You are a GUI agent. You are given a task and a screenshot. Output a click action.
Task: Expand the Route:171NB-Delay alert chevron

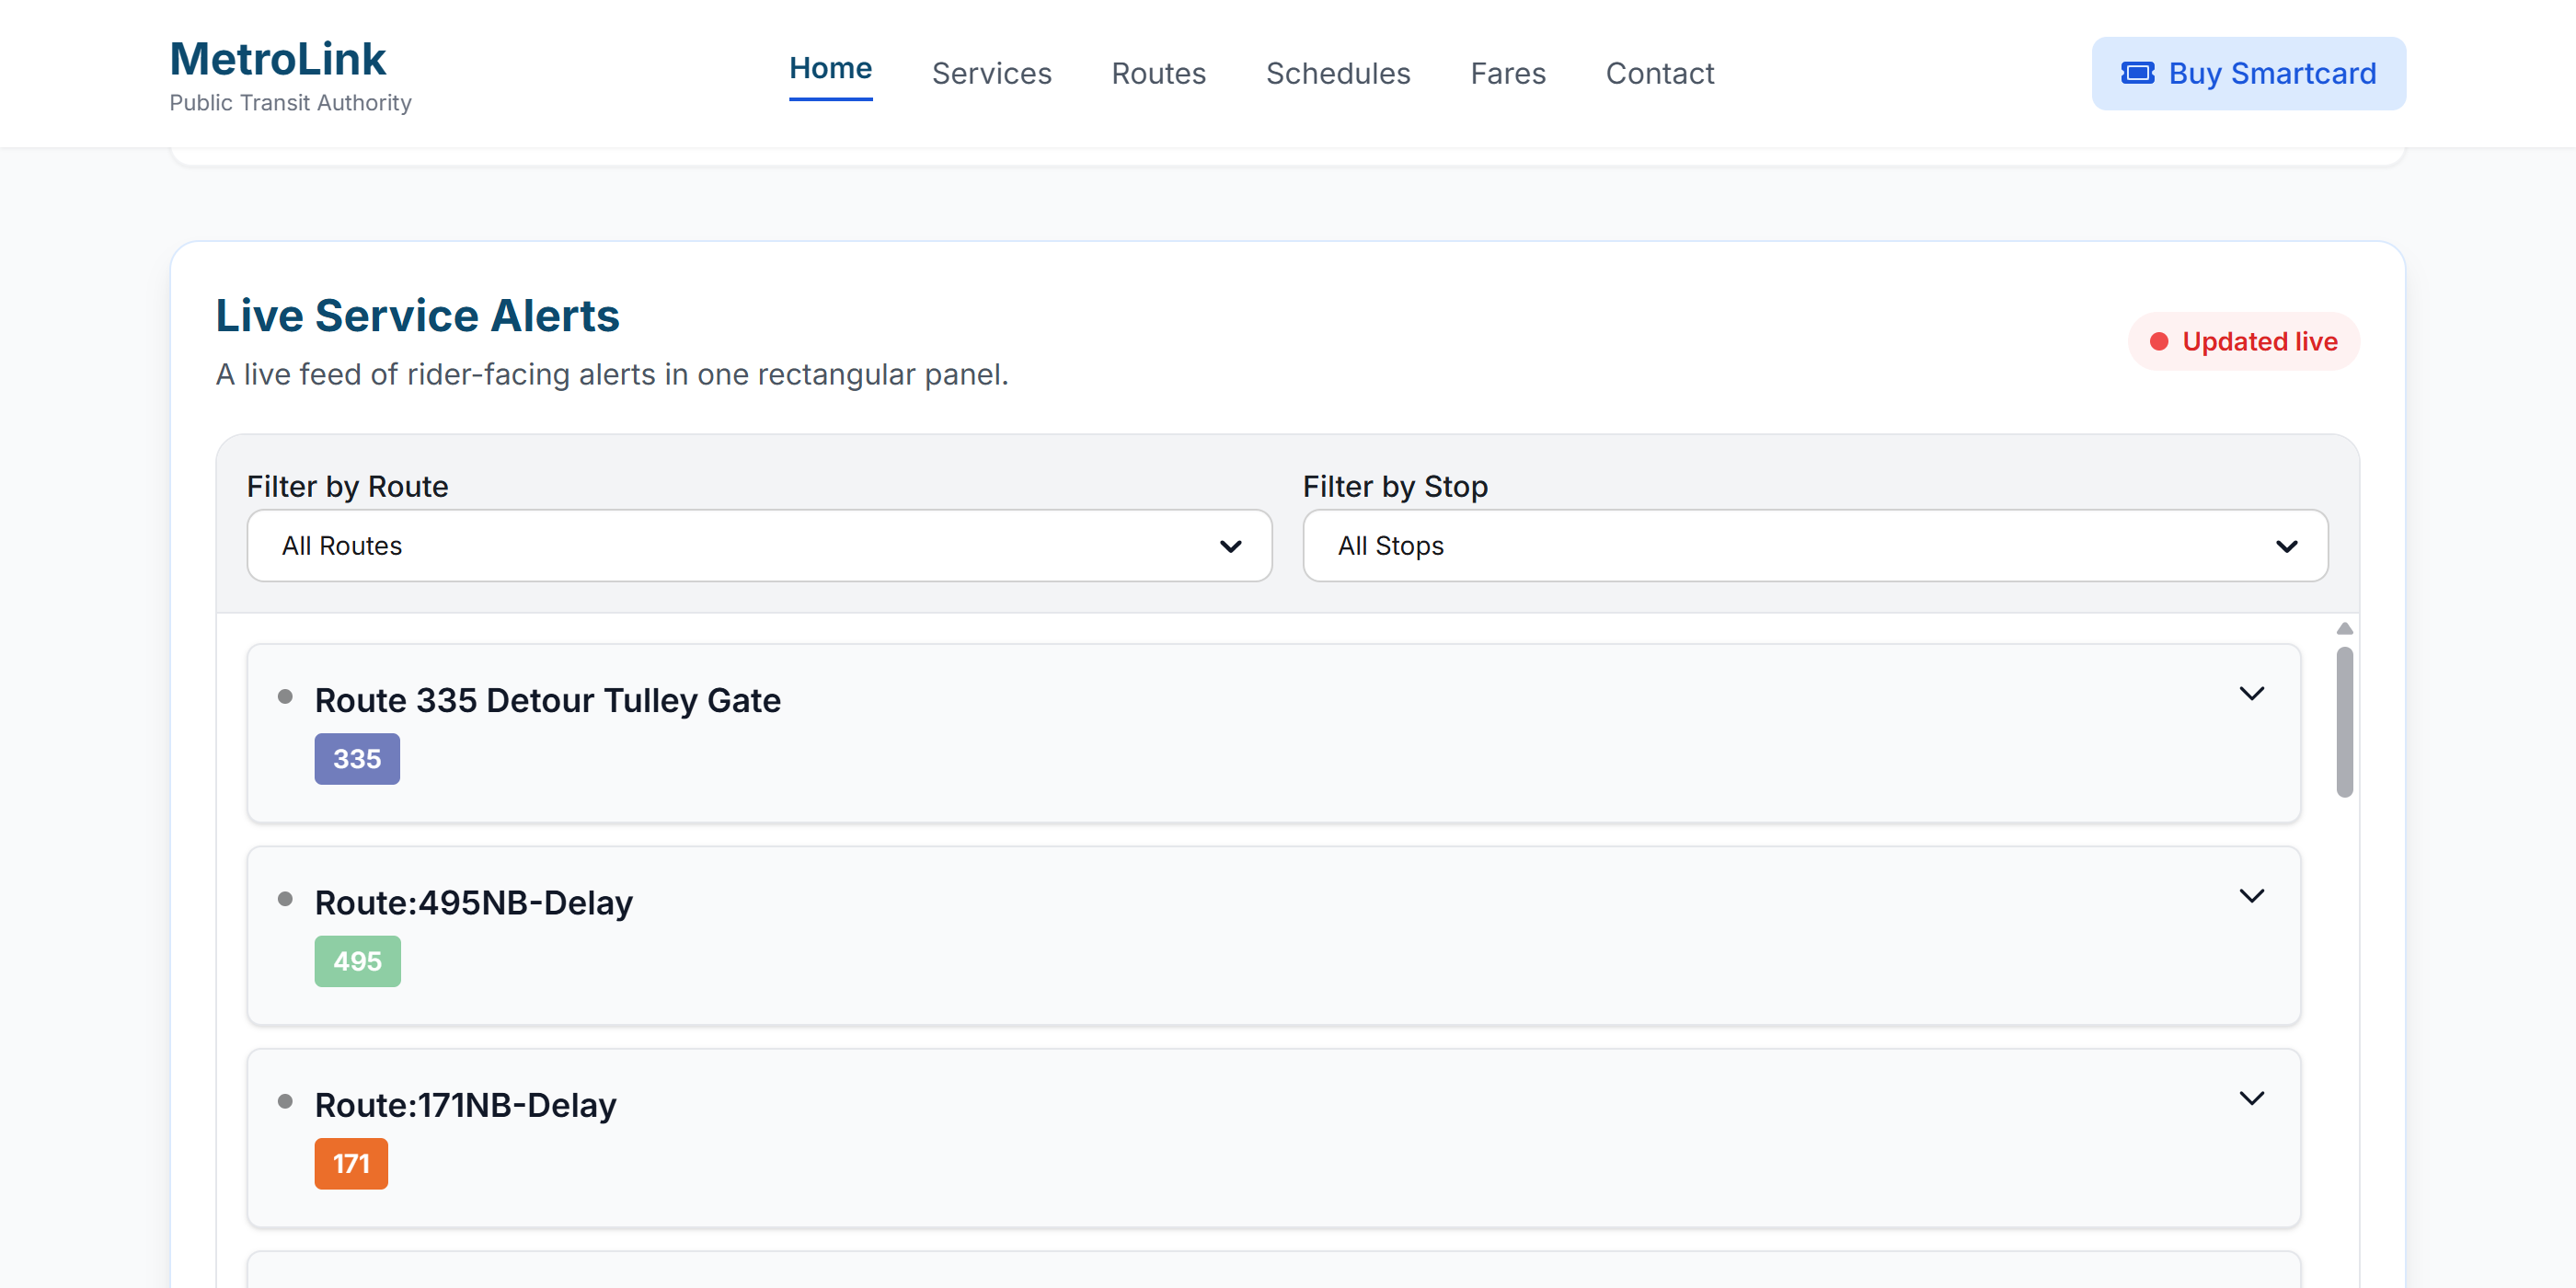[x=2251, y=1098]
